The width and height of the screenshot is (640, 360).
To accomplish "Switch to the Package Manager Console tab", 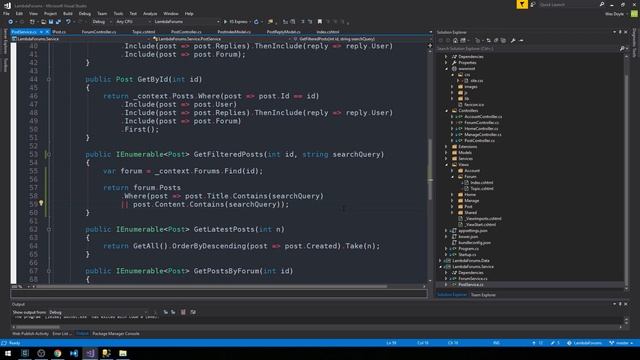I will [x=116, y=333].
